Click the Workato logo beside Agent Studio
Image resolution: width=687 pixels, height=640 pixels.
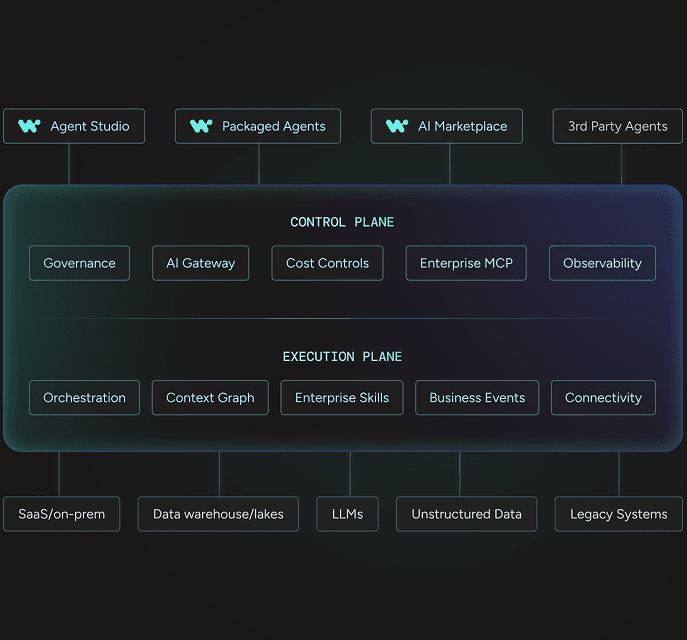click(x=29, y=126)
